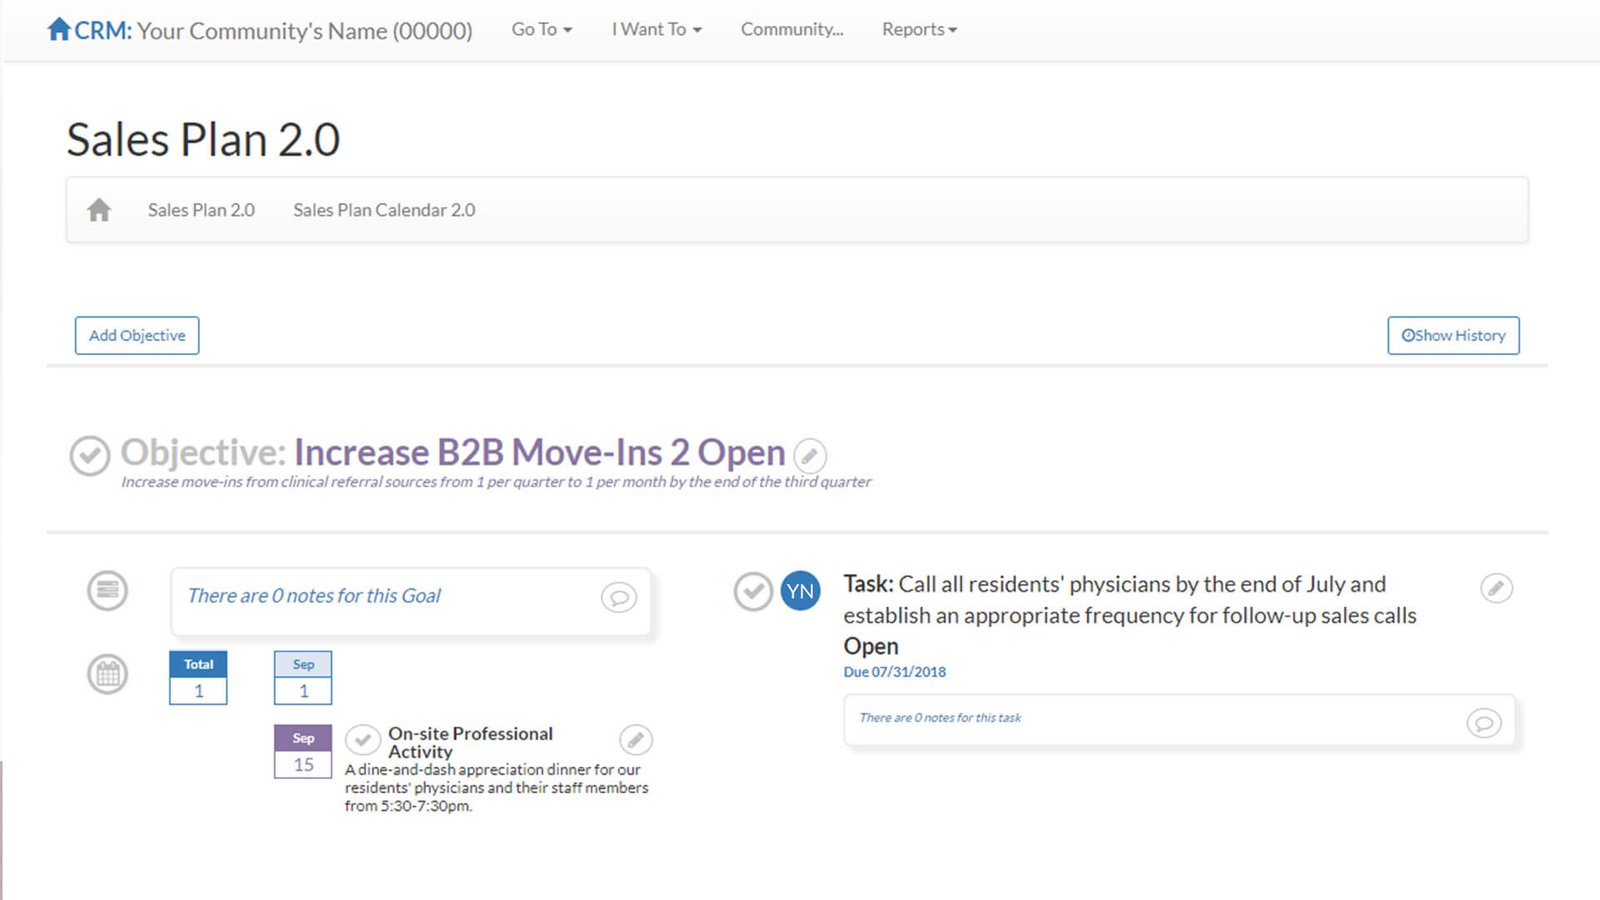The width and height of the screenshot is (1600, 900).
Task: Mark On-site Professional Activity complete
Action: (x=363, y=740)
